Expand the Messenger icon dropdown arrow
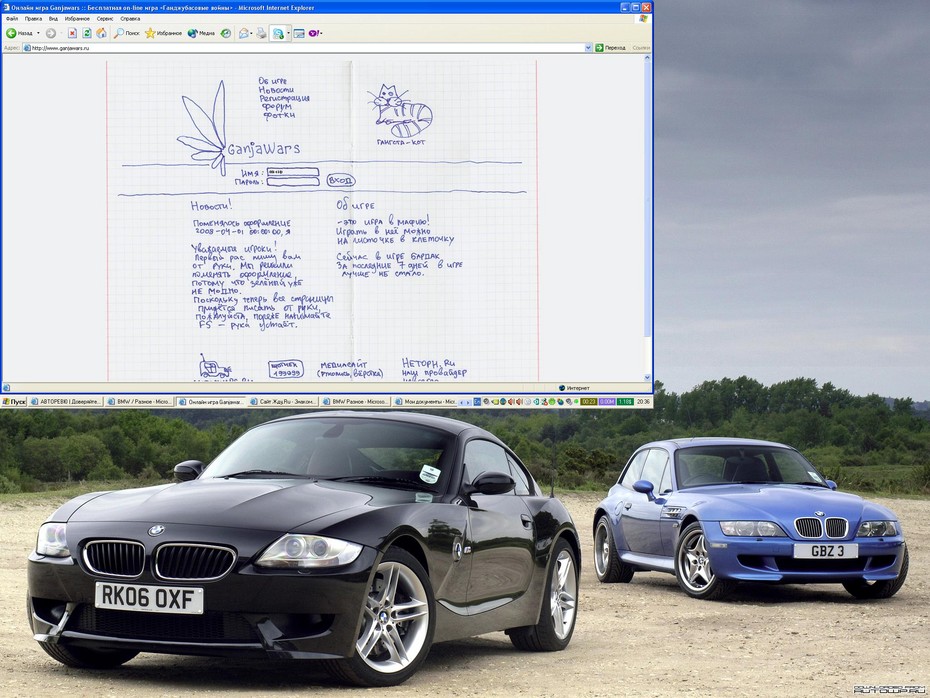The height and width of the screenshot is (698, 930). tap(288, 33)
